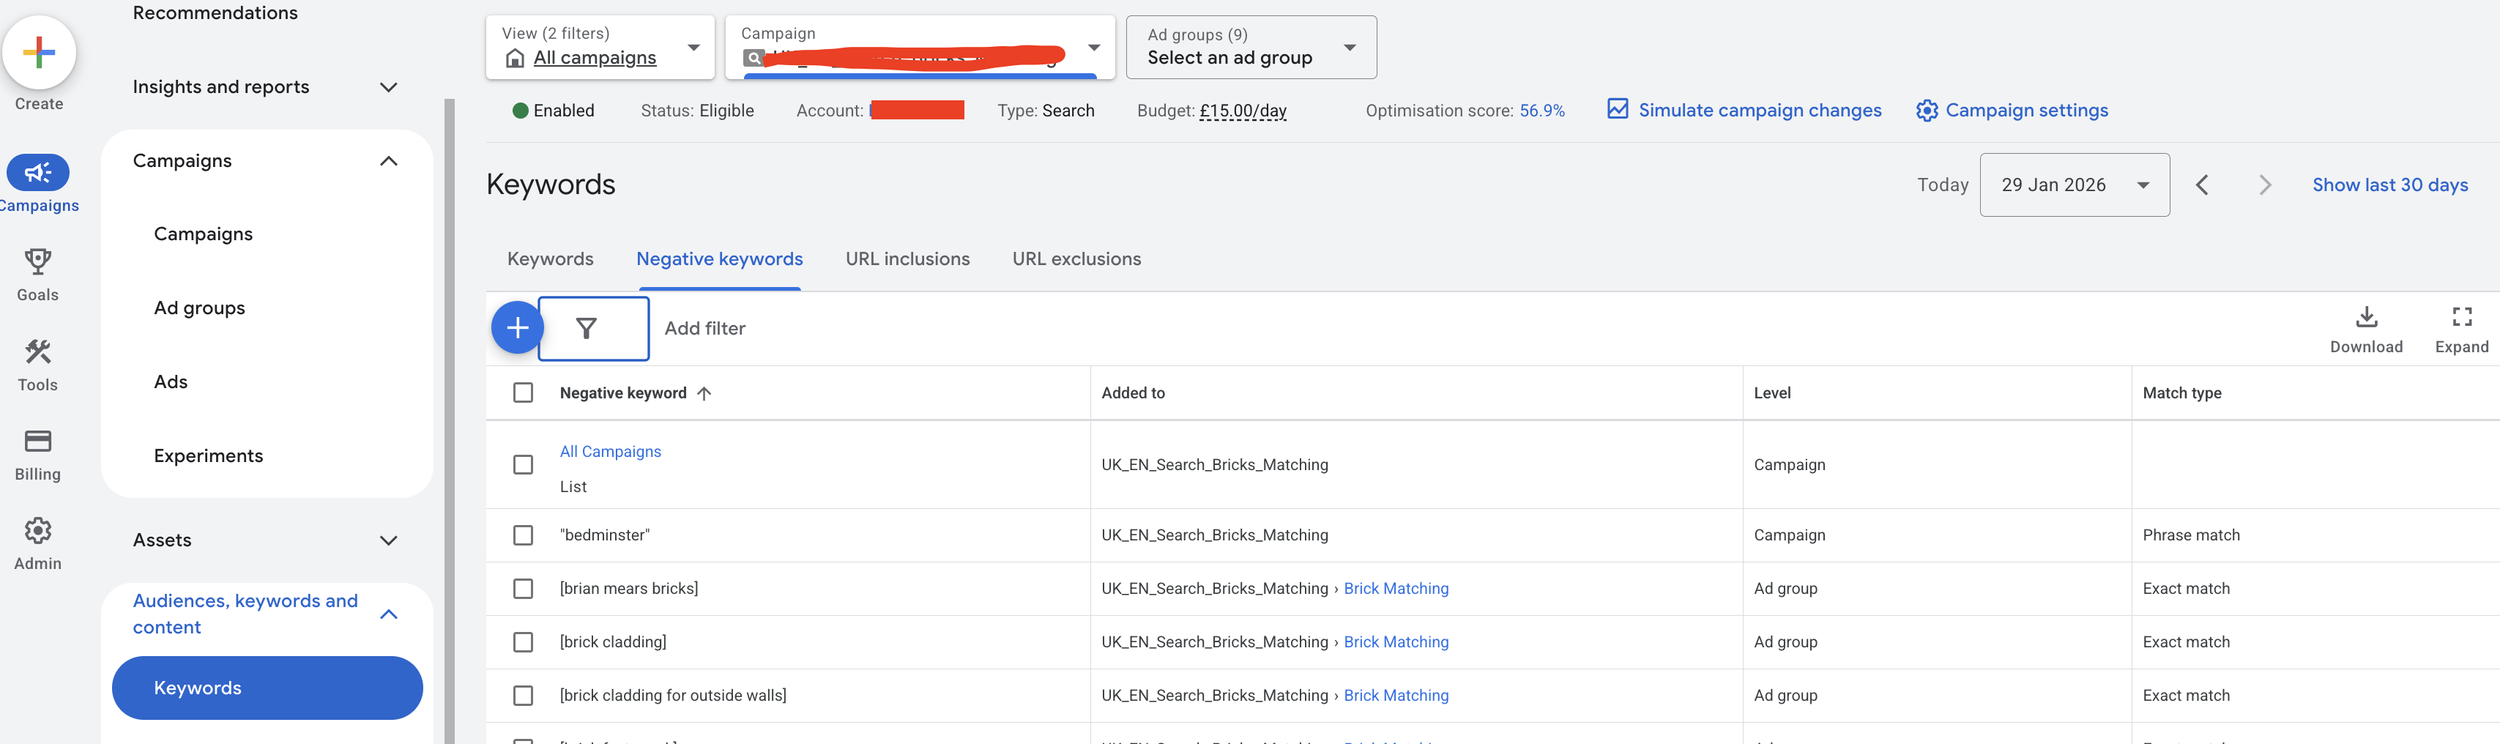
Task: Click the filter funnel icon
Action: [x=587, y=328]
